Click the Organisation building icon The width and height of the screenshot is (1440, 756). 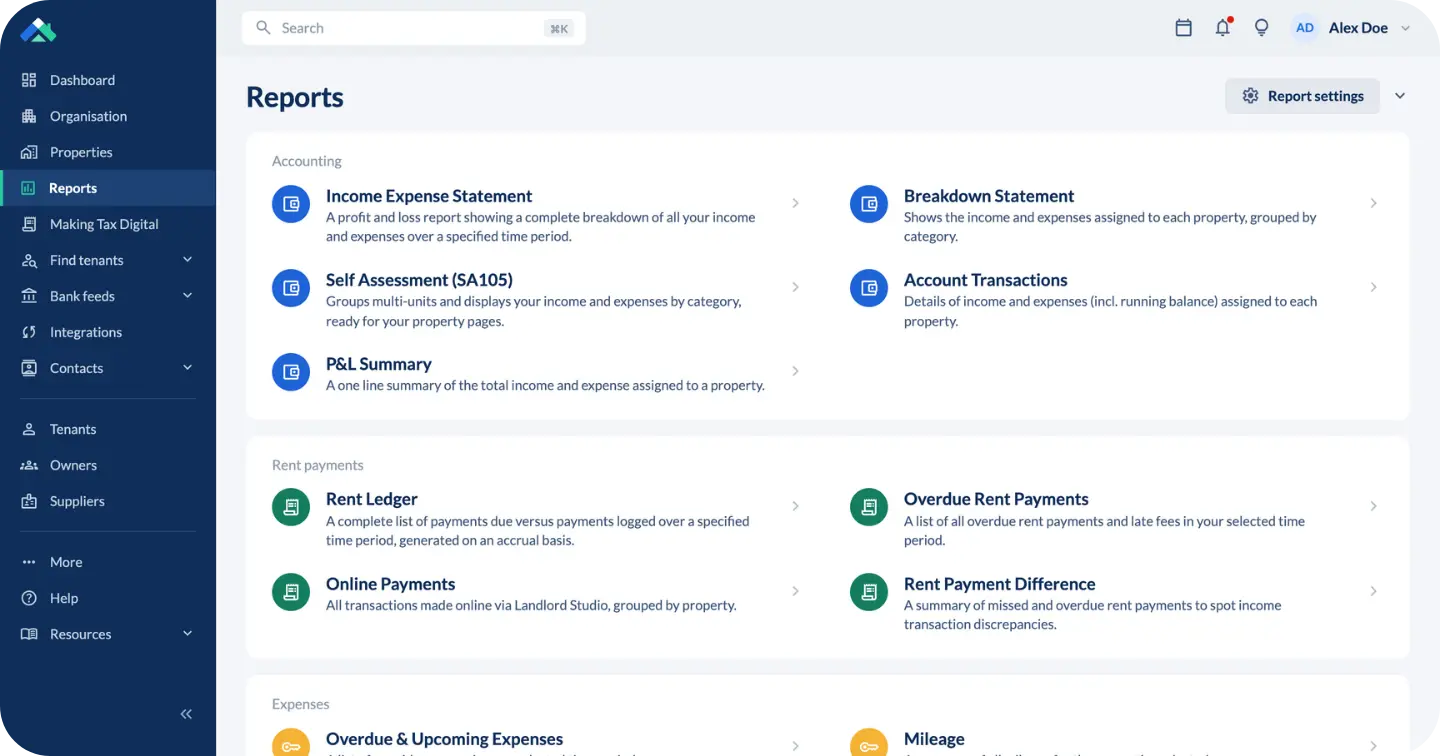[29, 116]
